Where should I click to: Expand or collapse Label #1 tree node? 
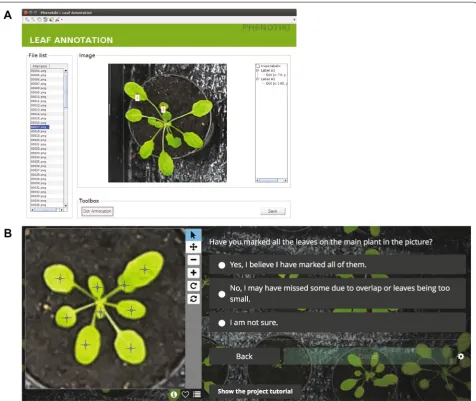coord(257,70)
